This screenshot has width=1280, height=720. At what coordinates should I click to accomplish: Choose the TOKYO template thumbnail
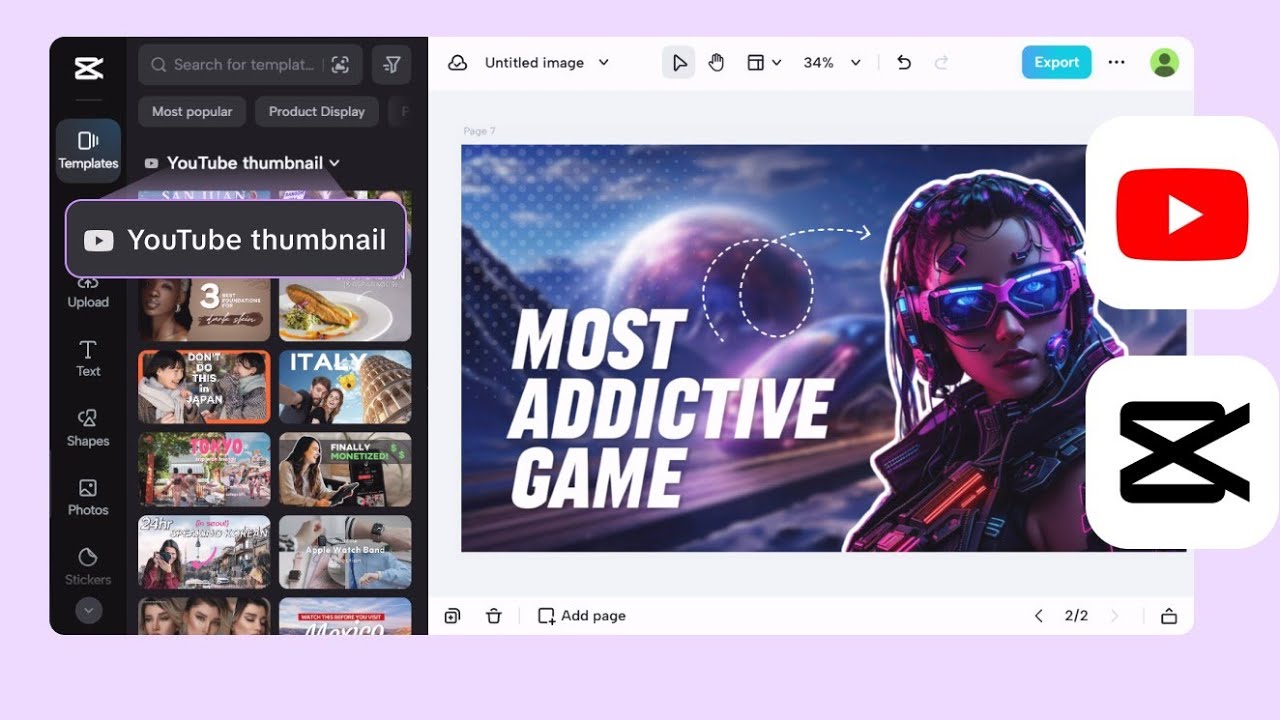(x=204, y=470)
